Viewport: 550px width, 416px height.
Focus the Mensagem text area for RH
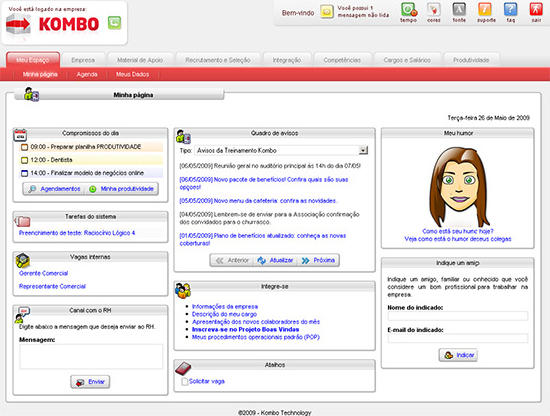coord(91,356)
